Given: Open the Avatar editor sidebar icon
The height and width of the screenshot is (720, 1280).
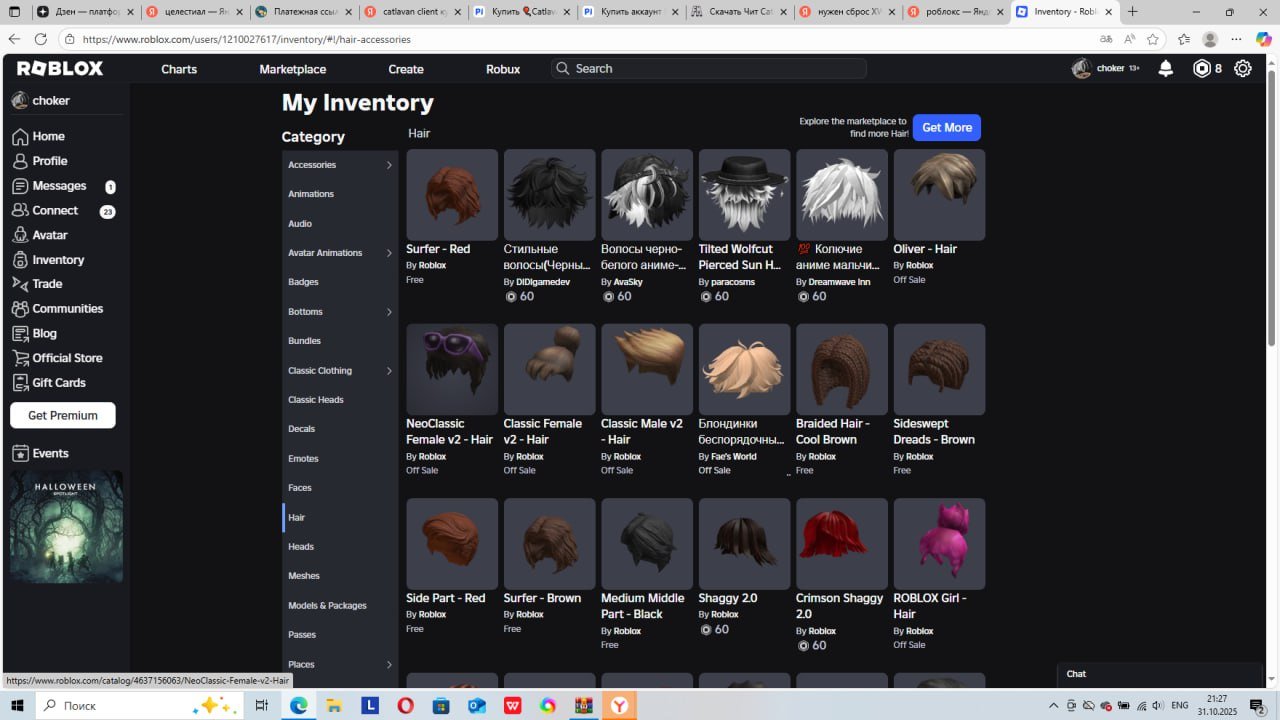Looking at the screenshot, I should [x=20, y=235].
